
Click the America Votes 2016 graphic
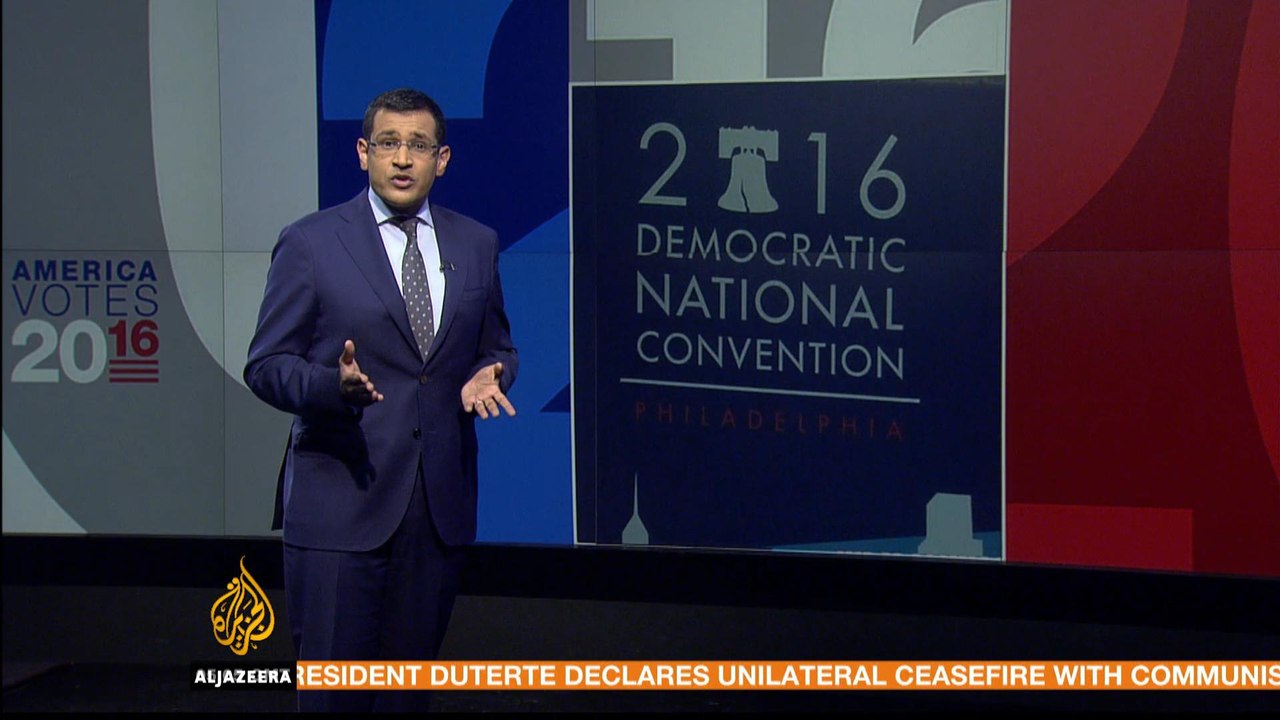(x=85, y=320)
